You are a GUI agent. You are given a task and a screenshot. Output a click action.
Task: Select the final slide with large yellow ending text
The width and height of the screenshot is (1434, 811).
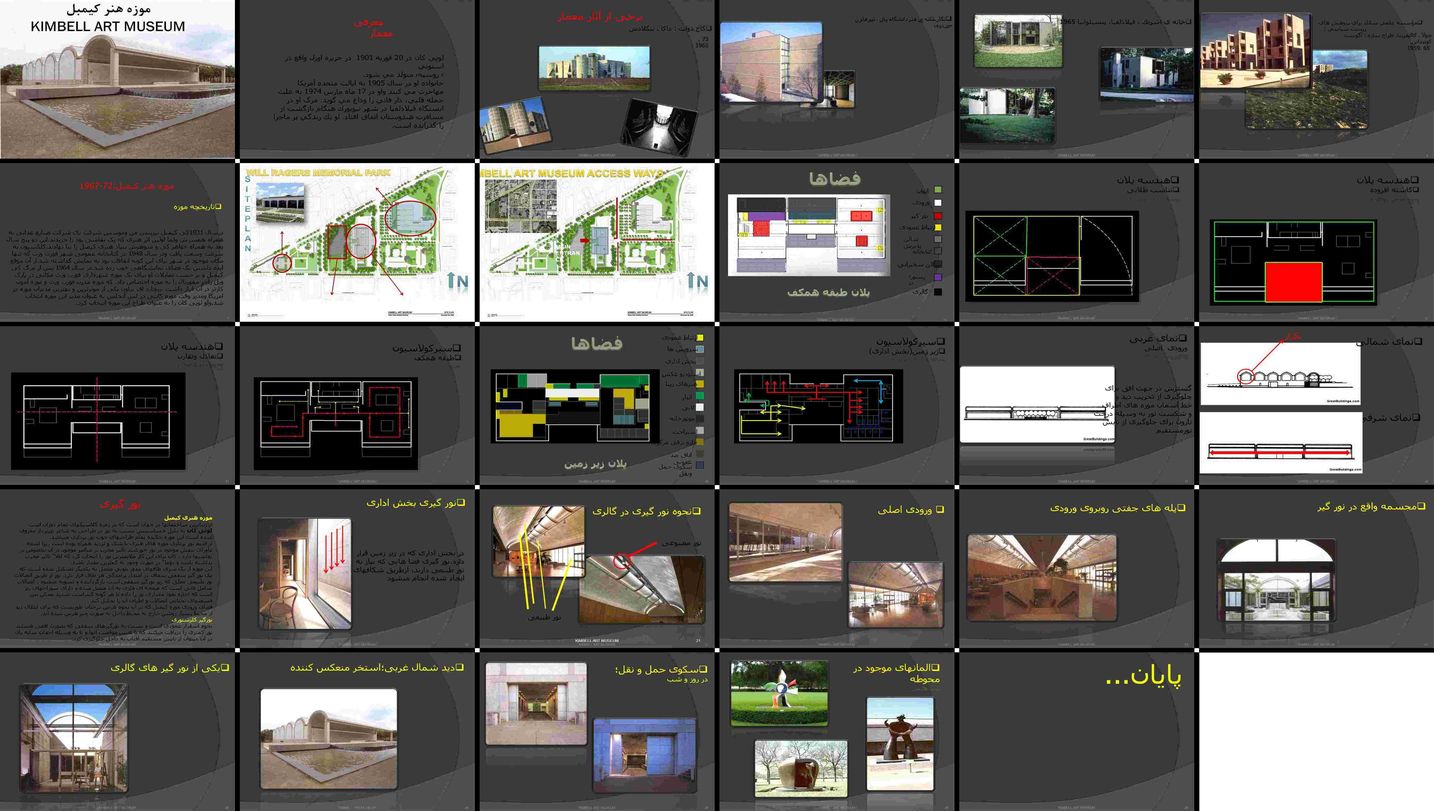coord(1077,730)
